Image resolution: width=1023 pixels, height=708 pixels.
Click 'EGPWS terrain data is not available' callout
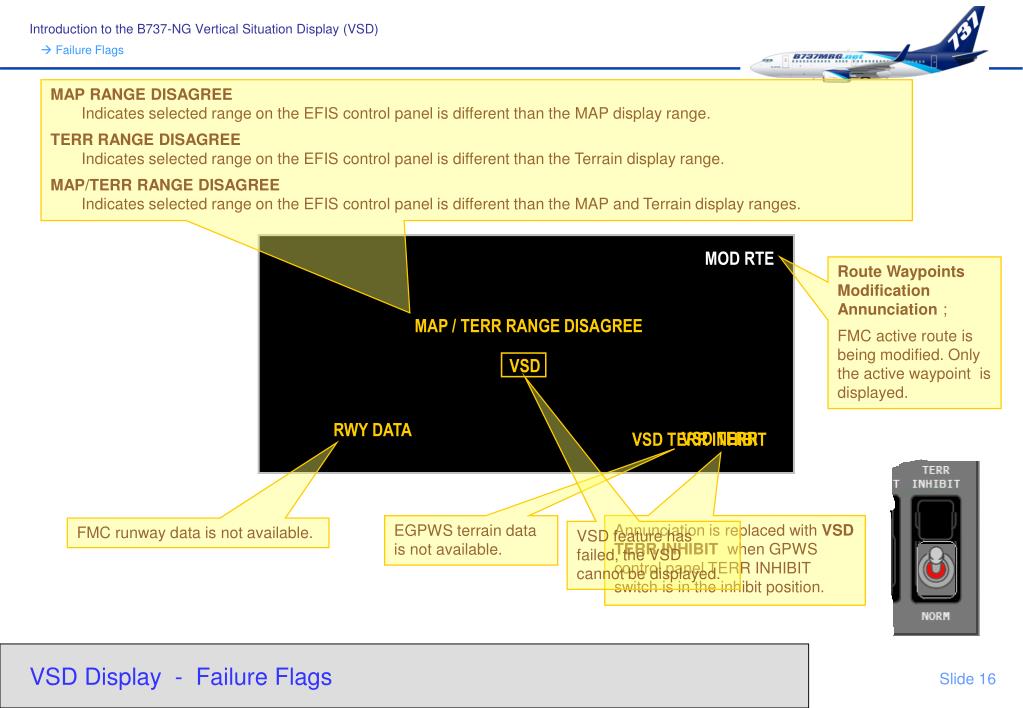pyautogui.click(x=471, y=540)
